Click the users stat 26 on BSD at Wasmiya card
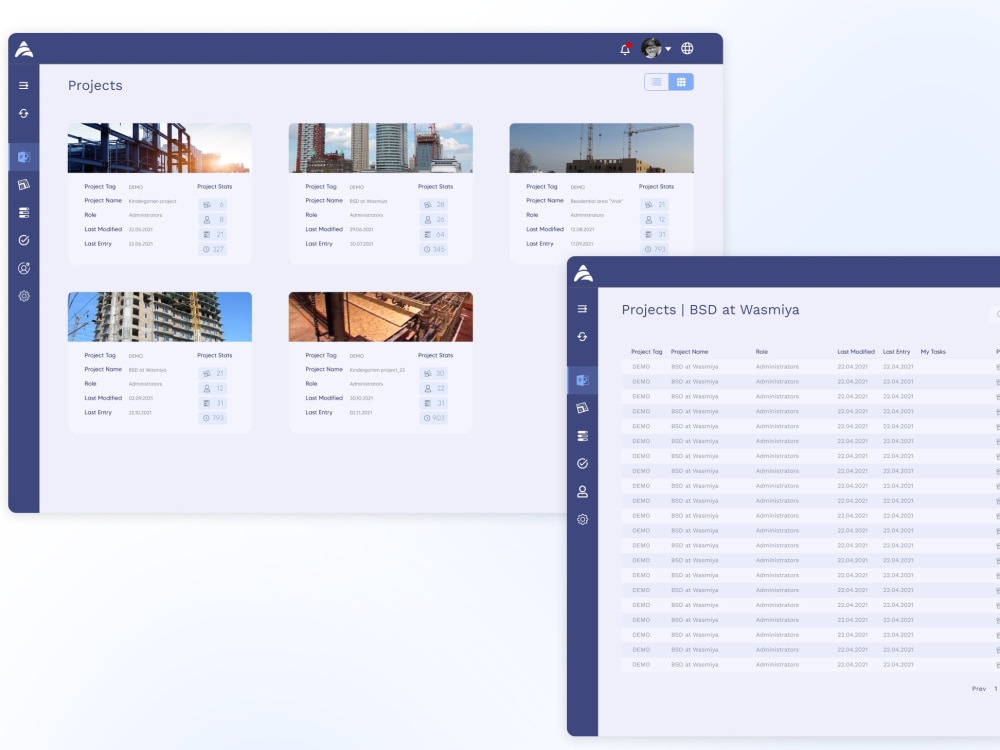Viewport: 1000px width, 750px height. pyautogui.click(x=434, y=219)
